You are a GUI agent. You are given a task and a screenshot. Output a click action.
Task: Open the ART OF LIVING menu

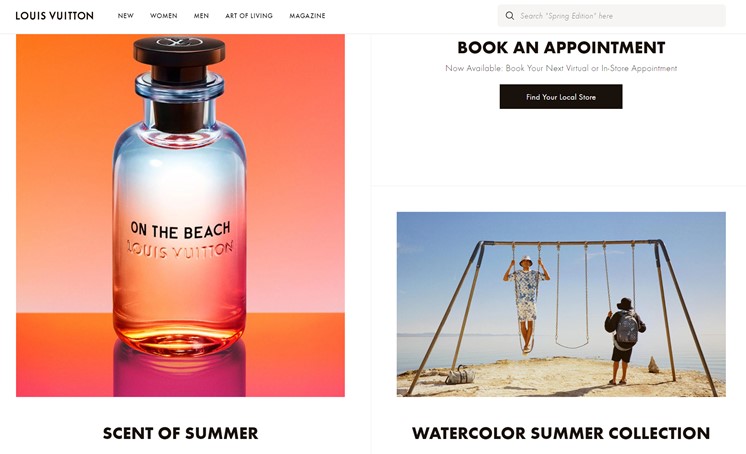click(249, 16)
